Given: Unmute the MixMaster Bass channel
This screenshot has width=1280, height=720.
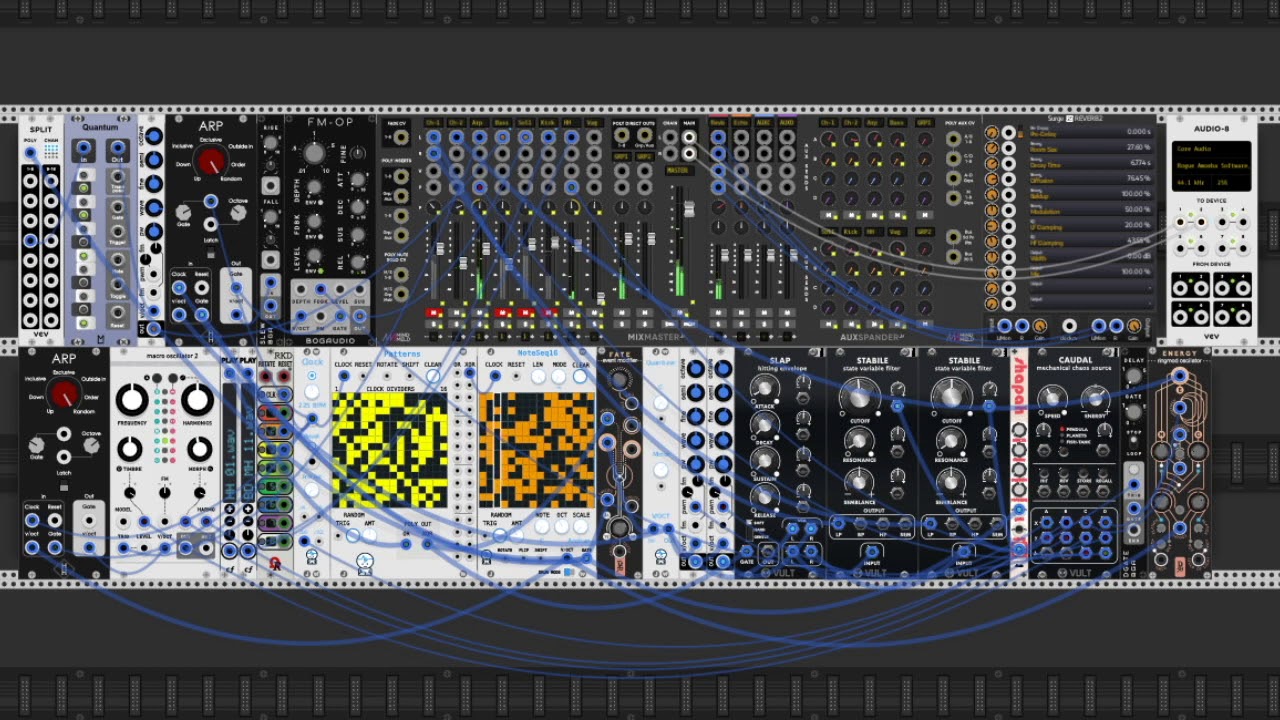Looking at the screenshot, I should [503, 313].
